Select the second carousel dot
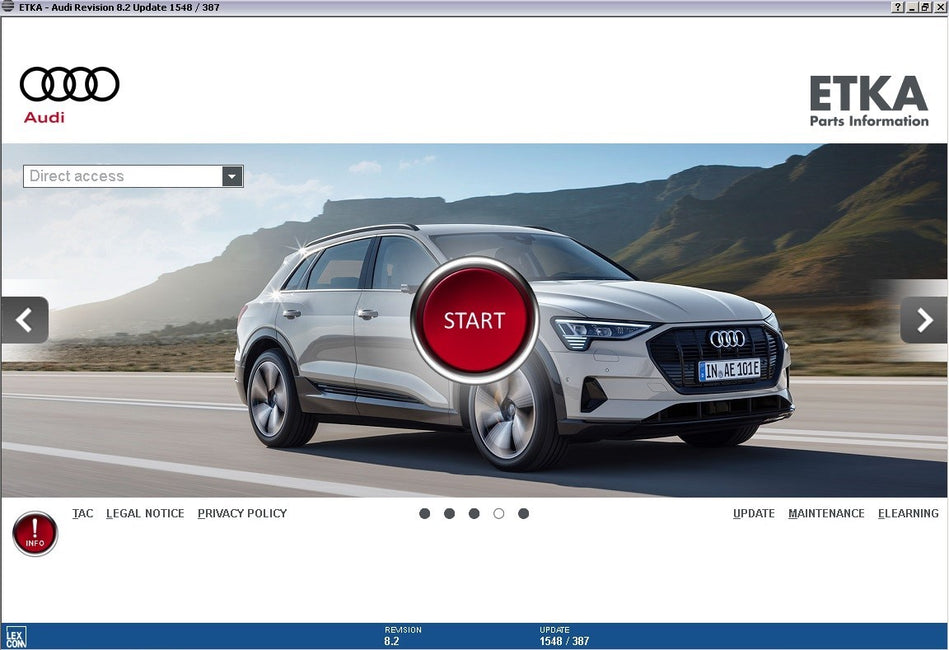The image size is (949, 650). tap(449, 513)
